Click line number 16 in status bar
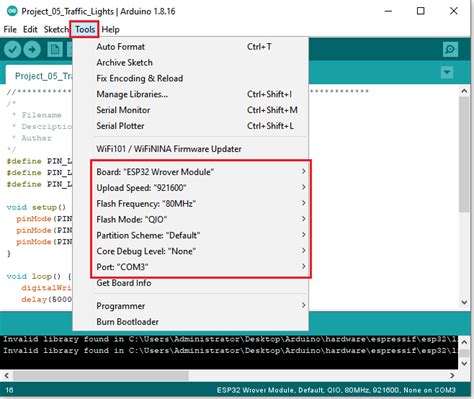 (9, 390)
